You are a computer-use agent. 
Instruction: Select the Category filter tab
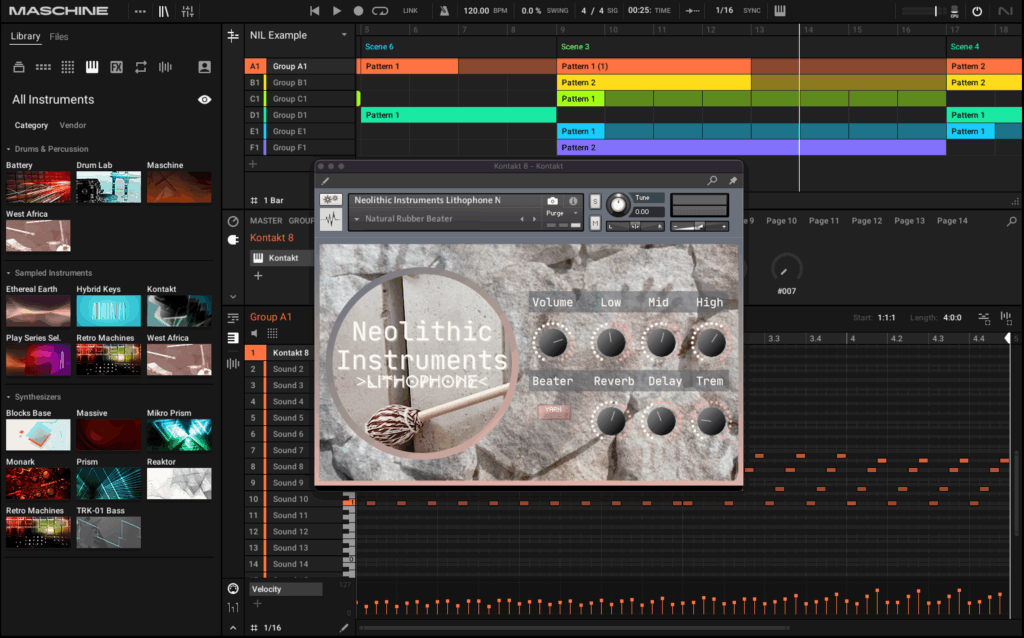click(x=31, y=125)
